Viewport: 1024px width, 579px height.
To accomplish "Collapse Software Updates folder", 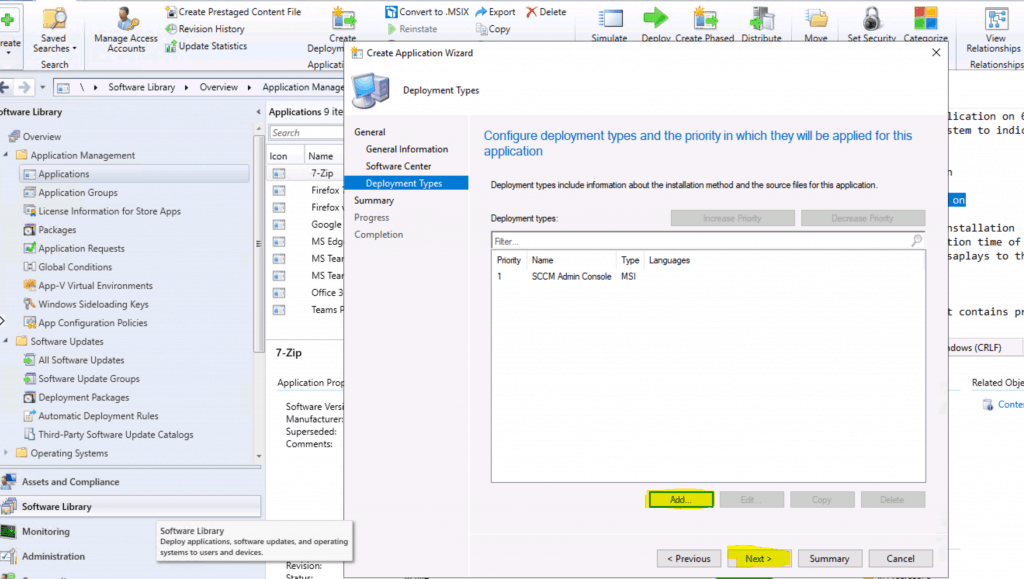I will point(6,341).
